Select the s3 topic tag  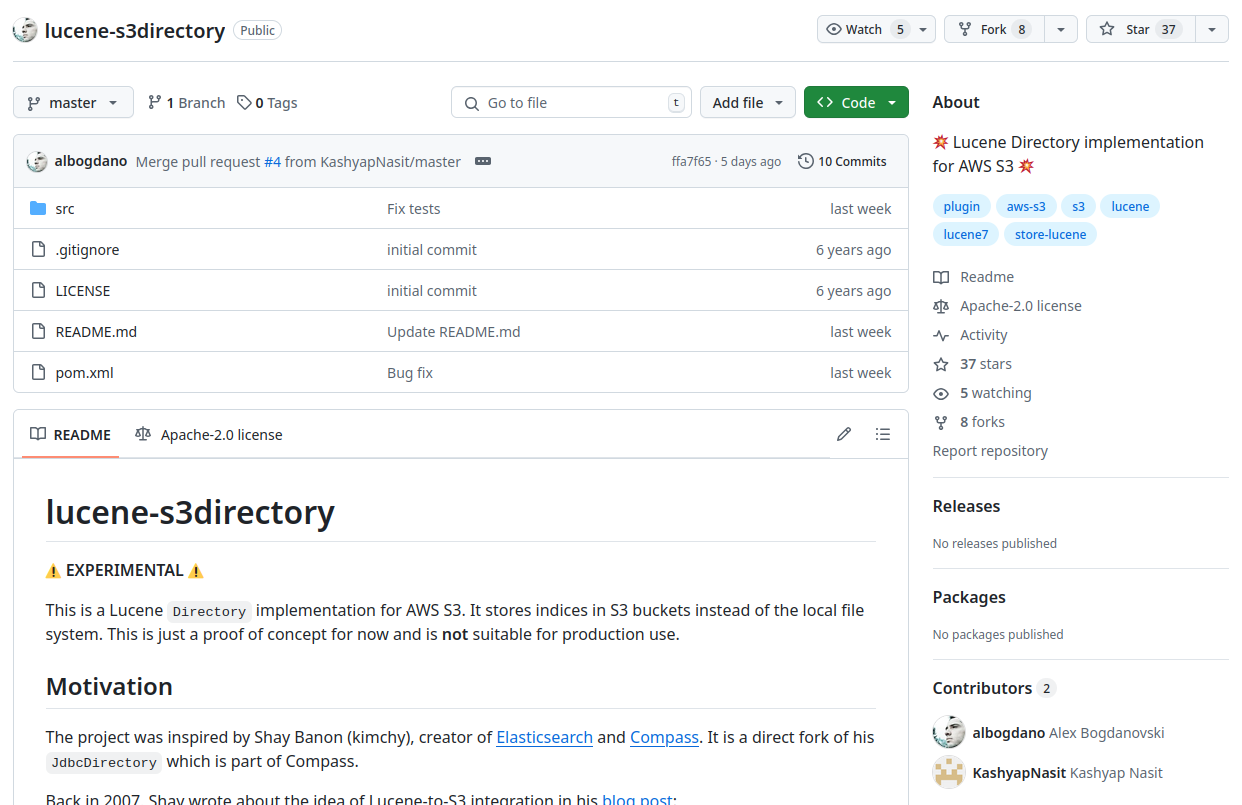point(1078,206)
